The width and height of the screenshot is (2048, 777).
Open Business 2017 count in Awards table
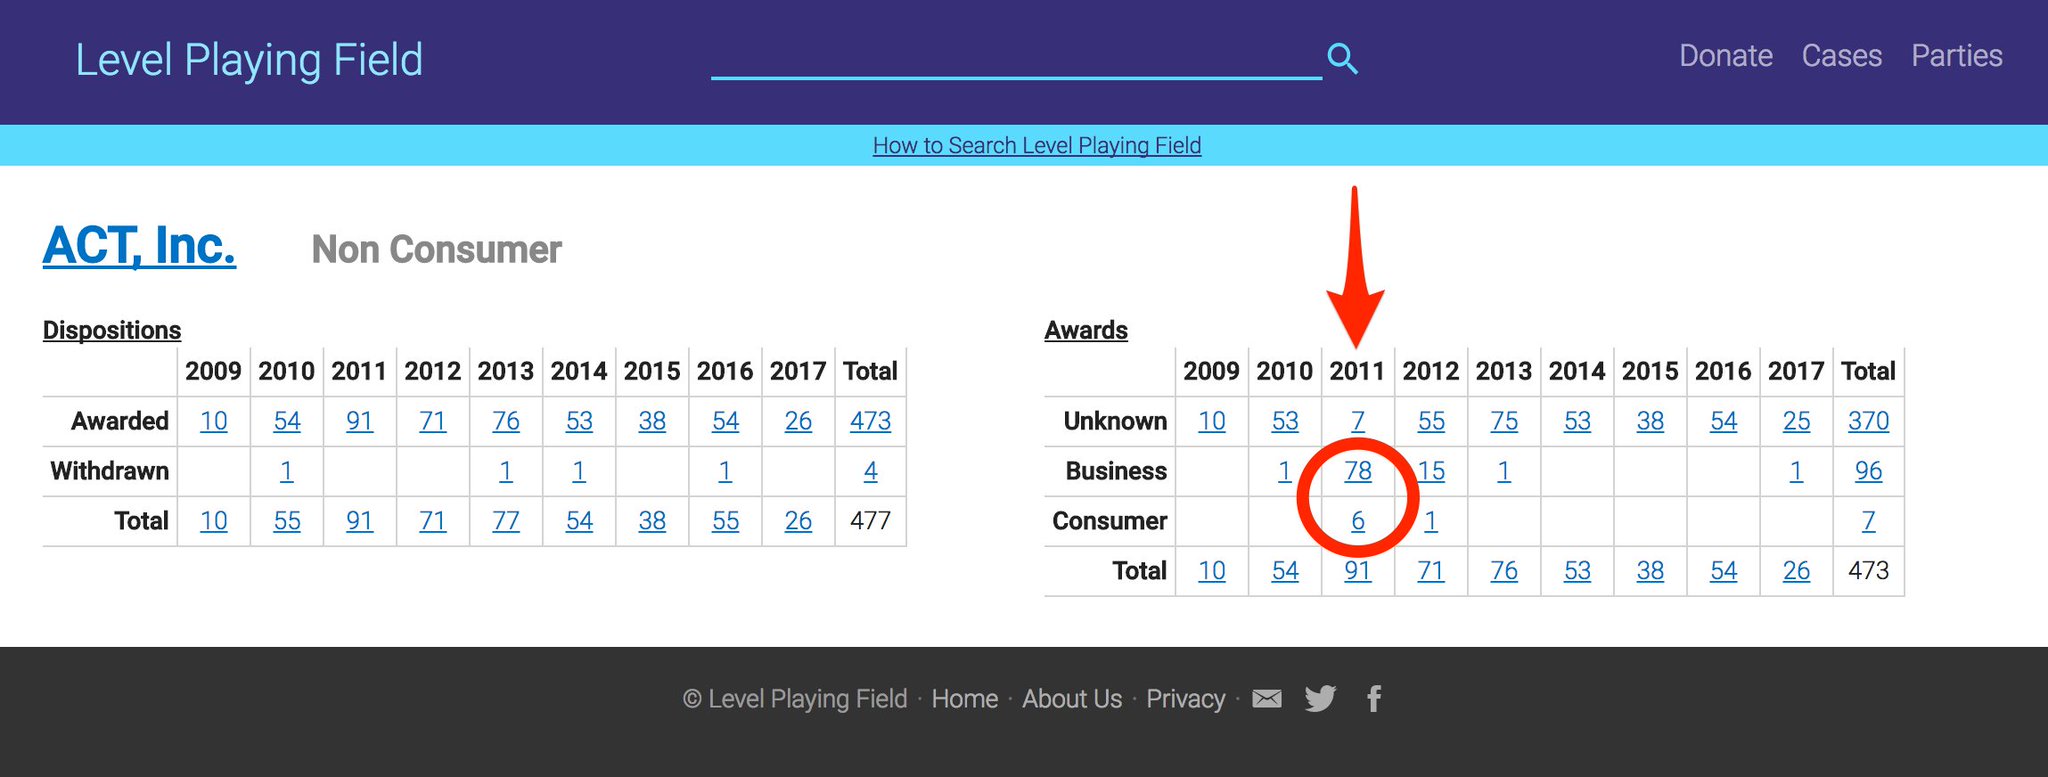click(x=1796, y=471)
